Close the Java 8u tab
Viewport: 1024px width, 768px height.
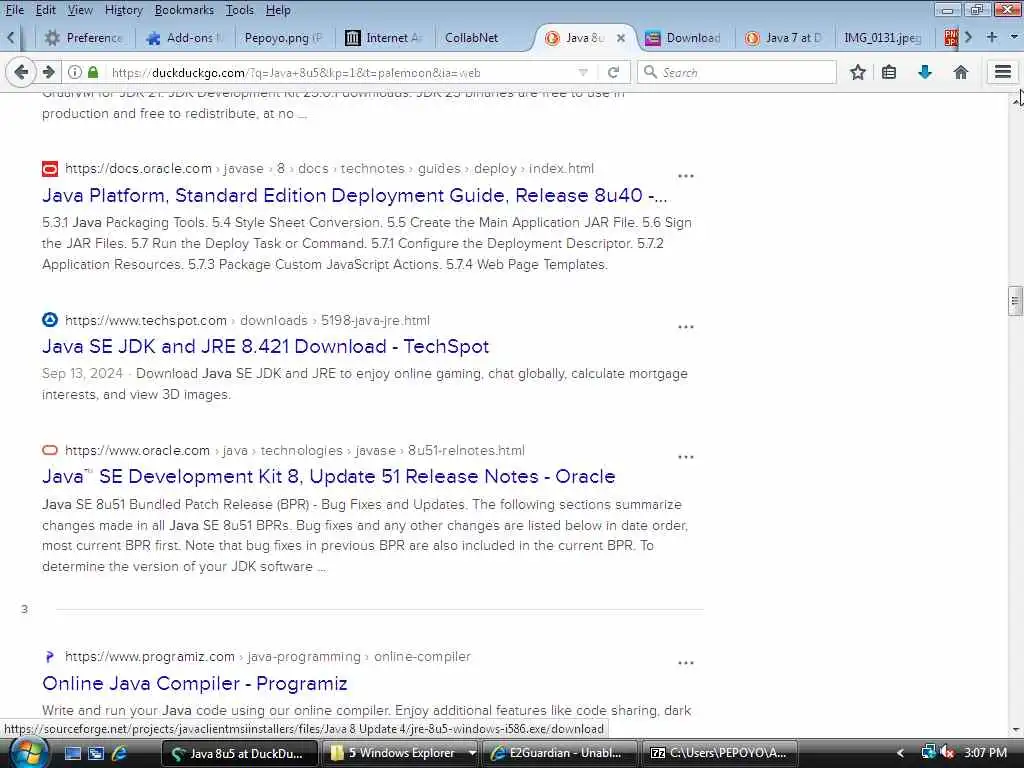click(621, 39)
